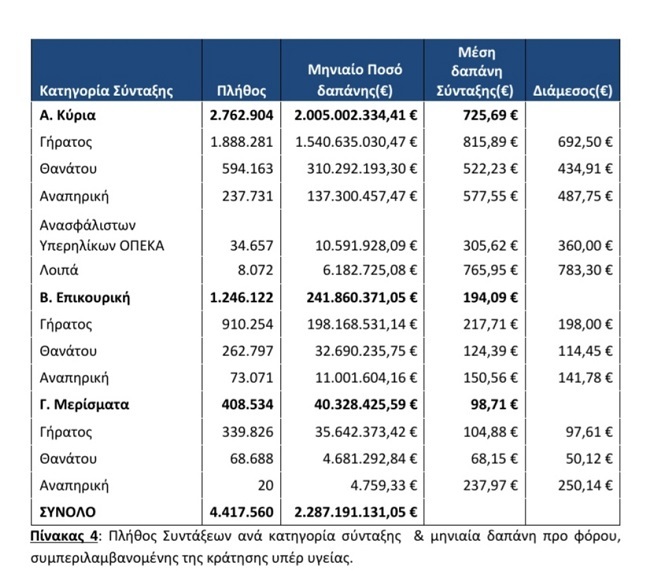Click the Πίνακας 4 caption label

[x=65, y=537]
